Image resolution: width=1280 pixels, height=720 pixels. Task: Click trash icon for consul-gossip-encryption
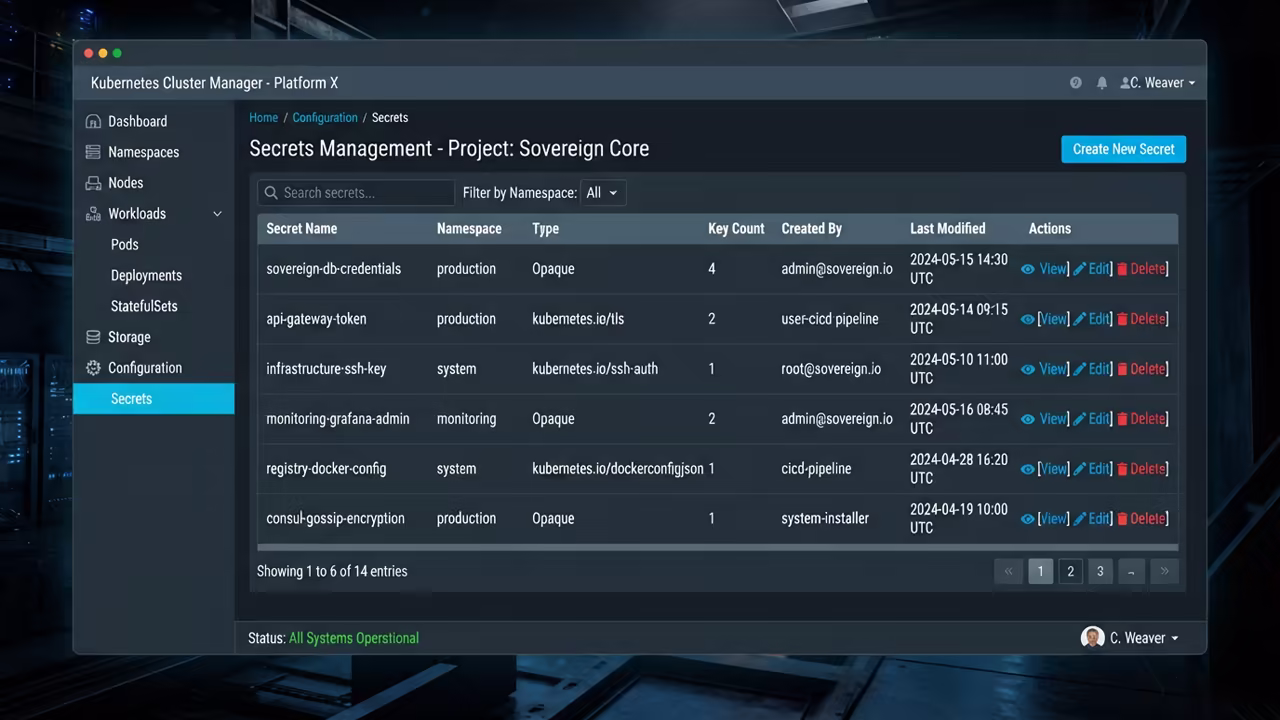click(1122, 519)
